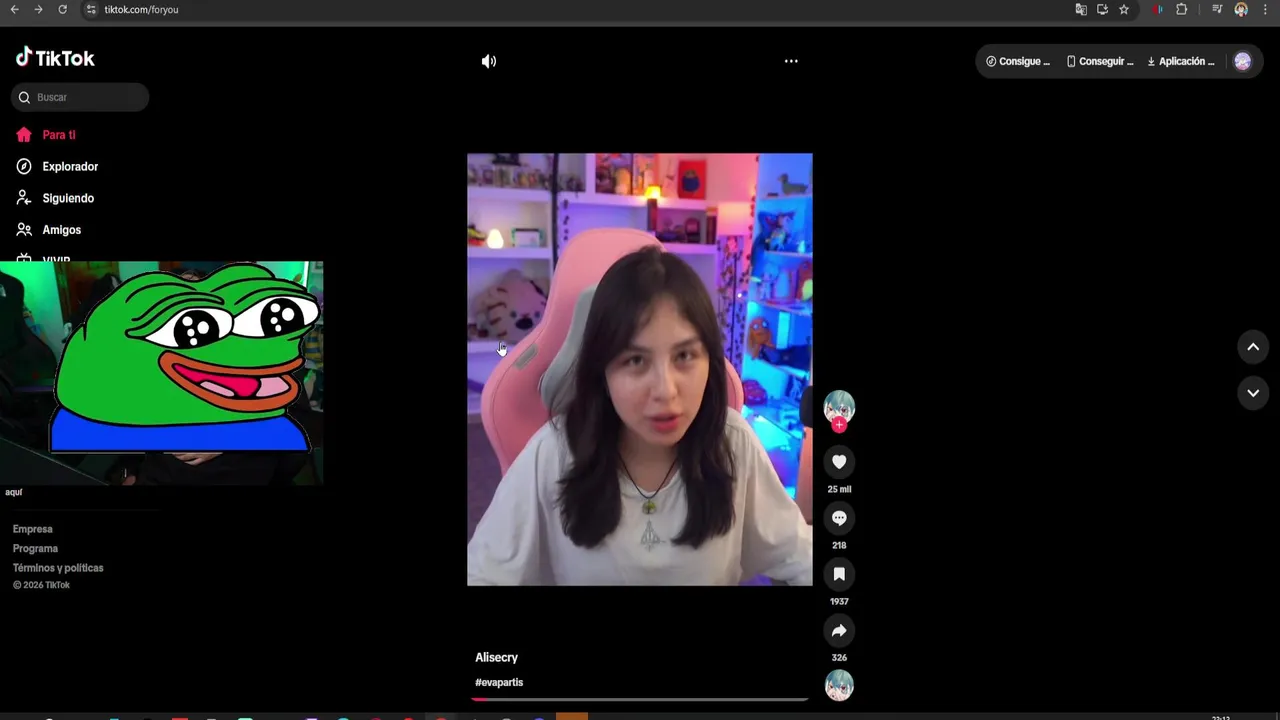Seek on the video progress bar
Image resolution: width=1280 pixels, height=720 pixels.
click(639, 699)
